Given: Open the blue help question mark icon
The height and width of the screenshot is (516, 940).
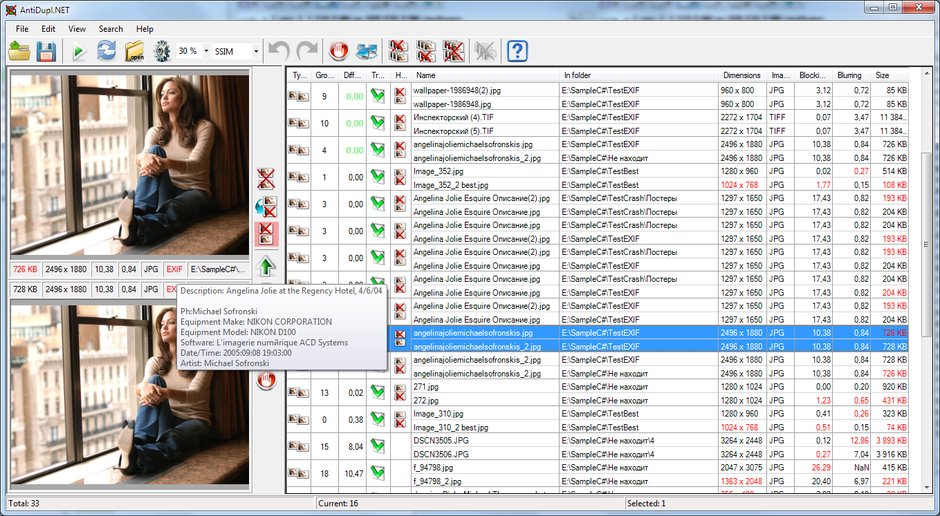Looking at the screenshot, I should click(x=517, y=51).
